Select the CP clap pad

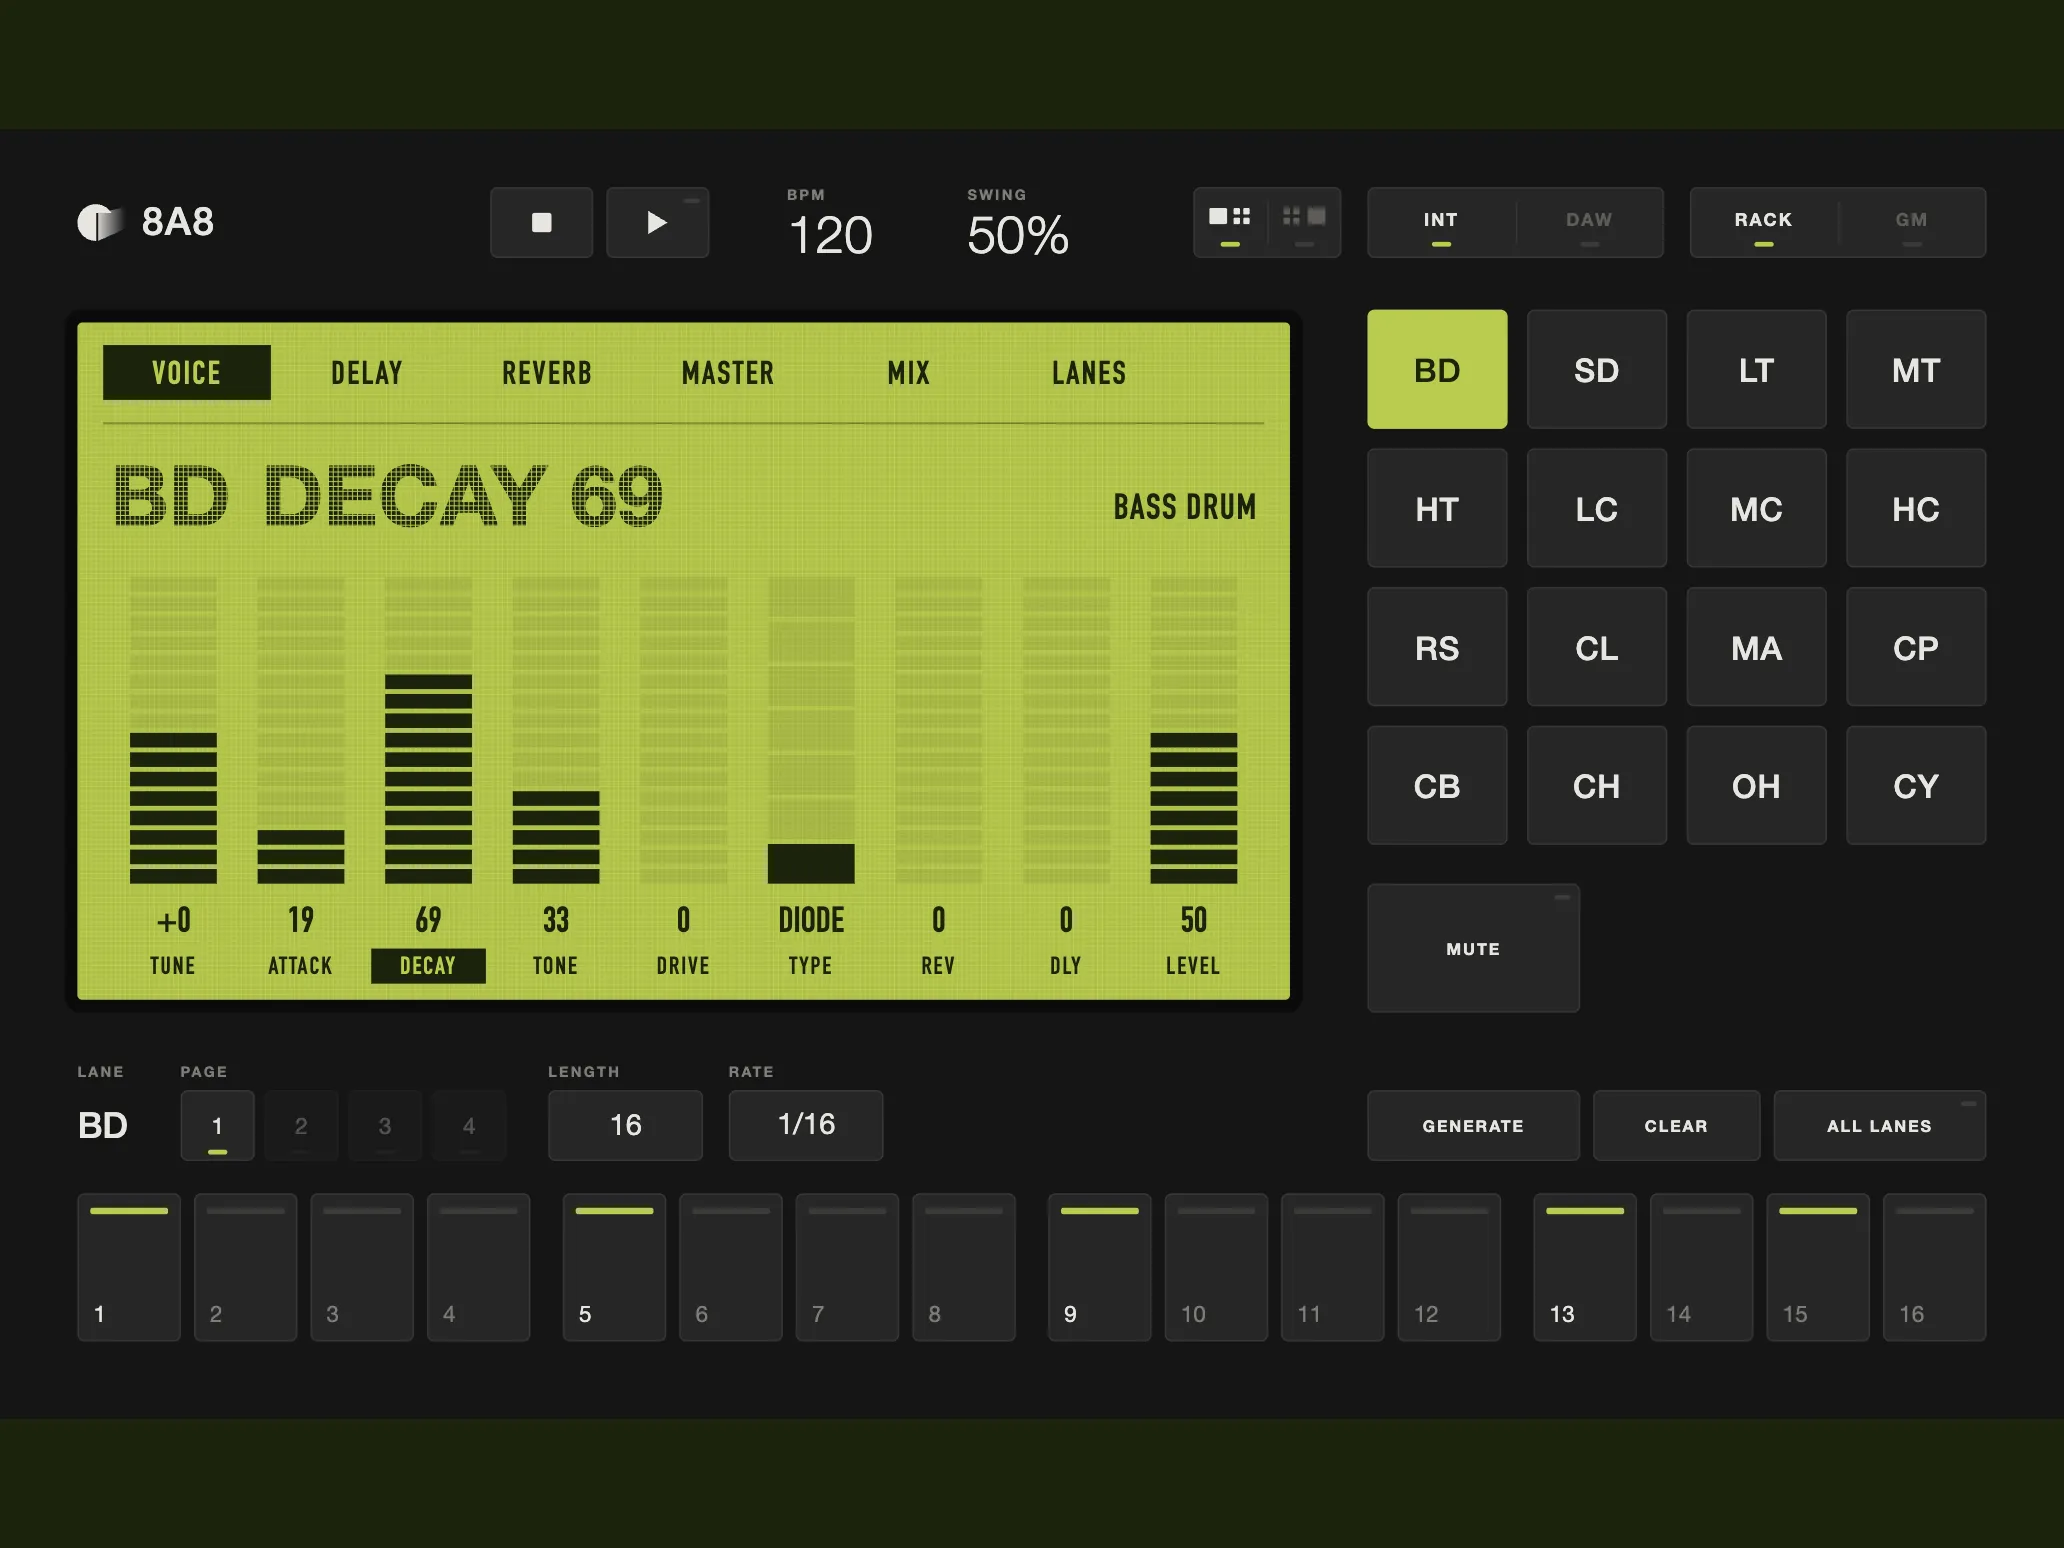coord(1916,647)
